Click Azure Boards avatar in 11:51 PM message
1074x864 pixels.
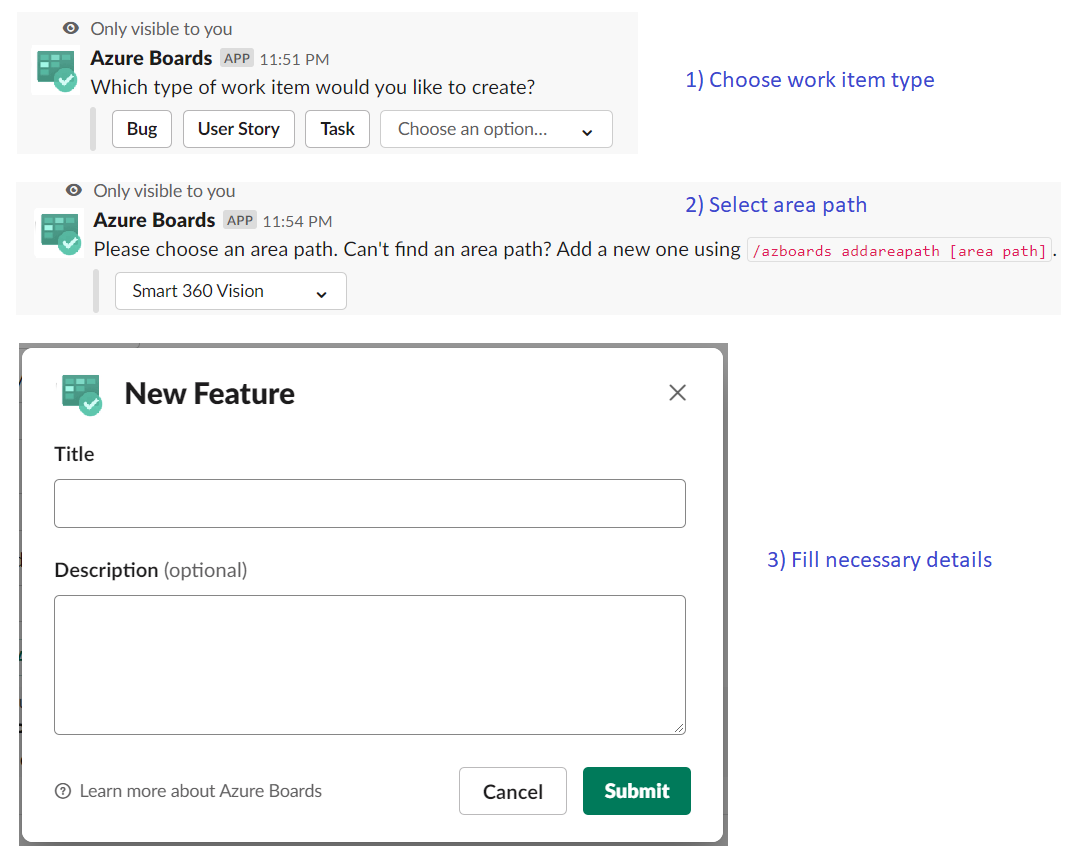(x=56, y=70)
